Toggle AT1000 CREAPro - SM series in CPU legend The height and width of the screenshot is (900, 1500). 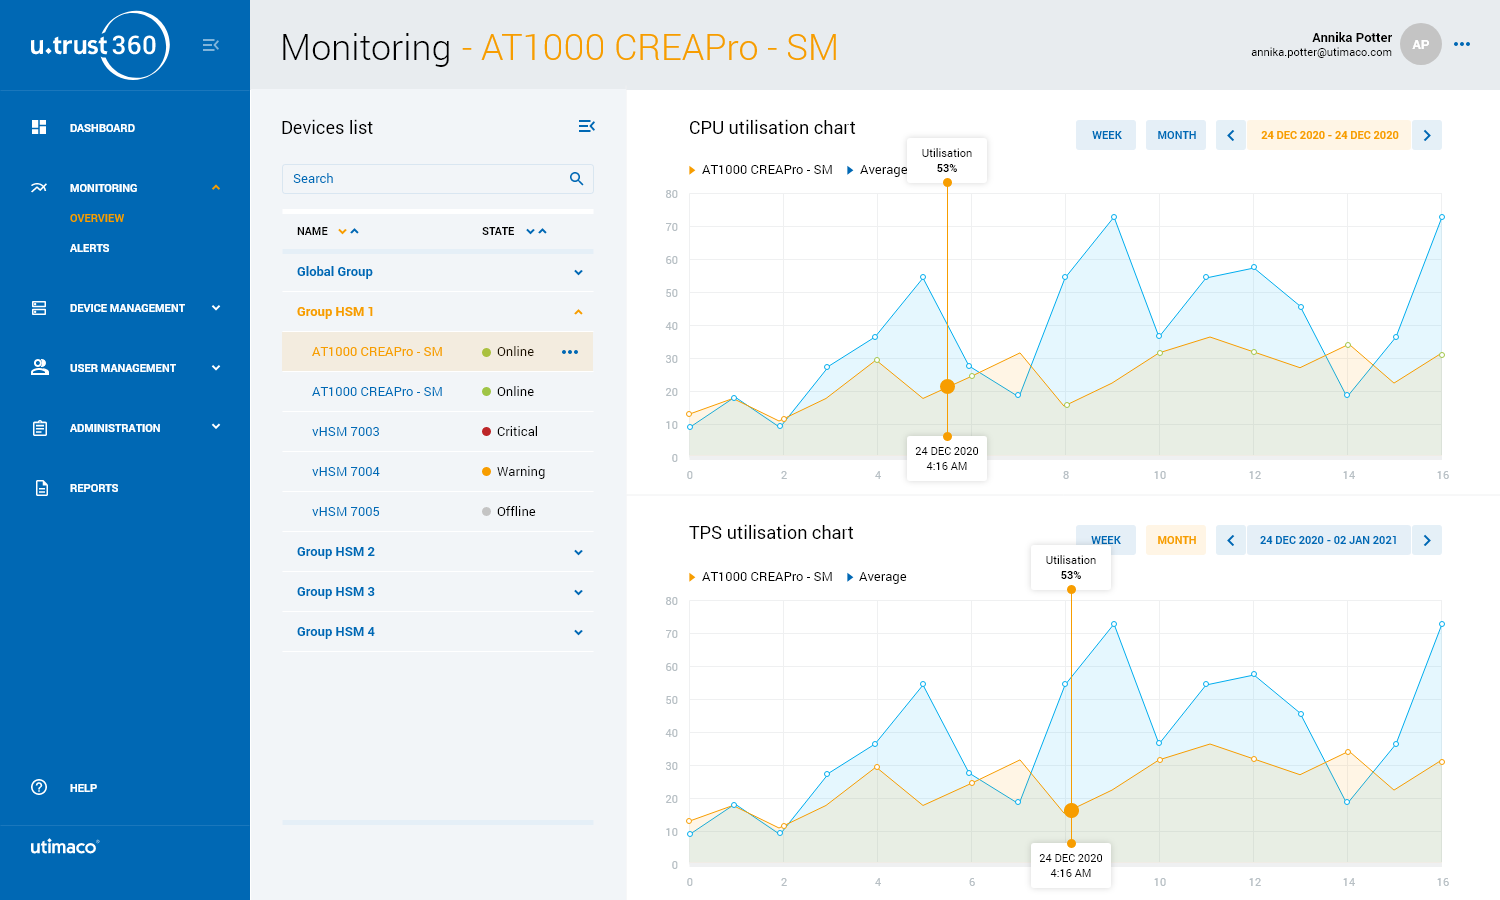761,170
